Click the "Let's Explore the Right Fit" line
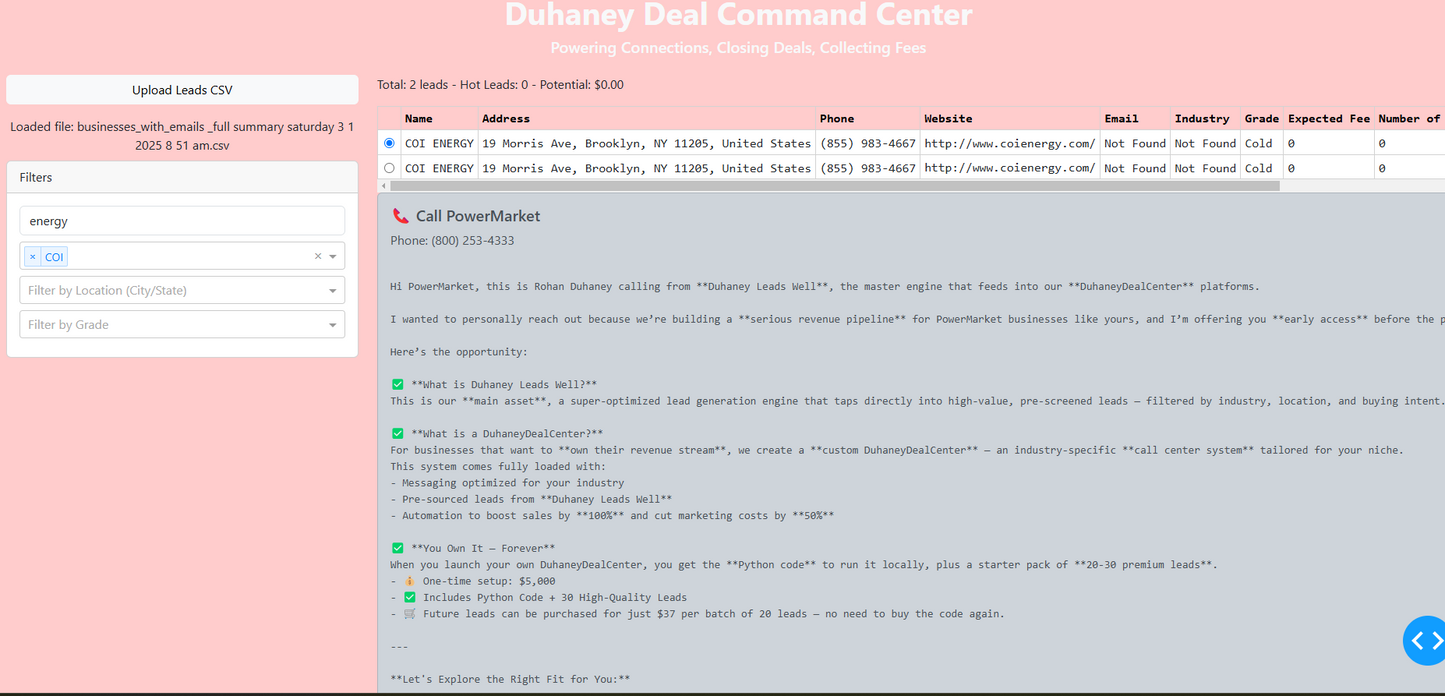The height and width of the screenshot is (696, 1445). pos(510,679)
